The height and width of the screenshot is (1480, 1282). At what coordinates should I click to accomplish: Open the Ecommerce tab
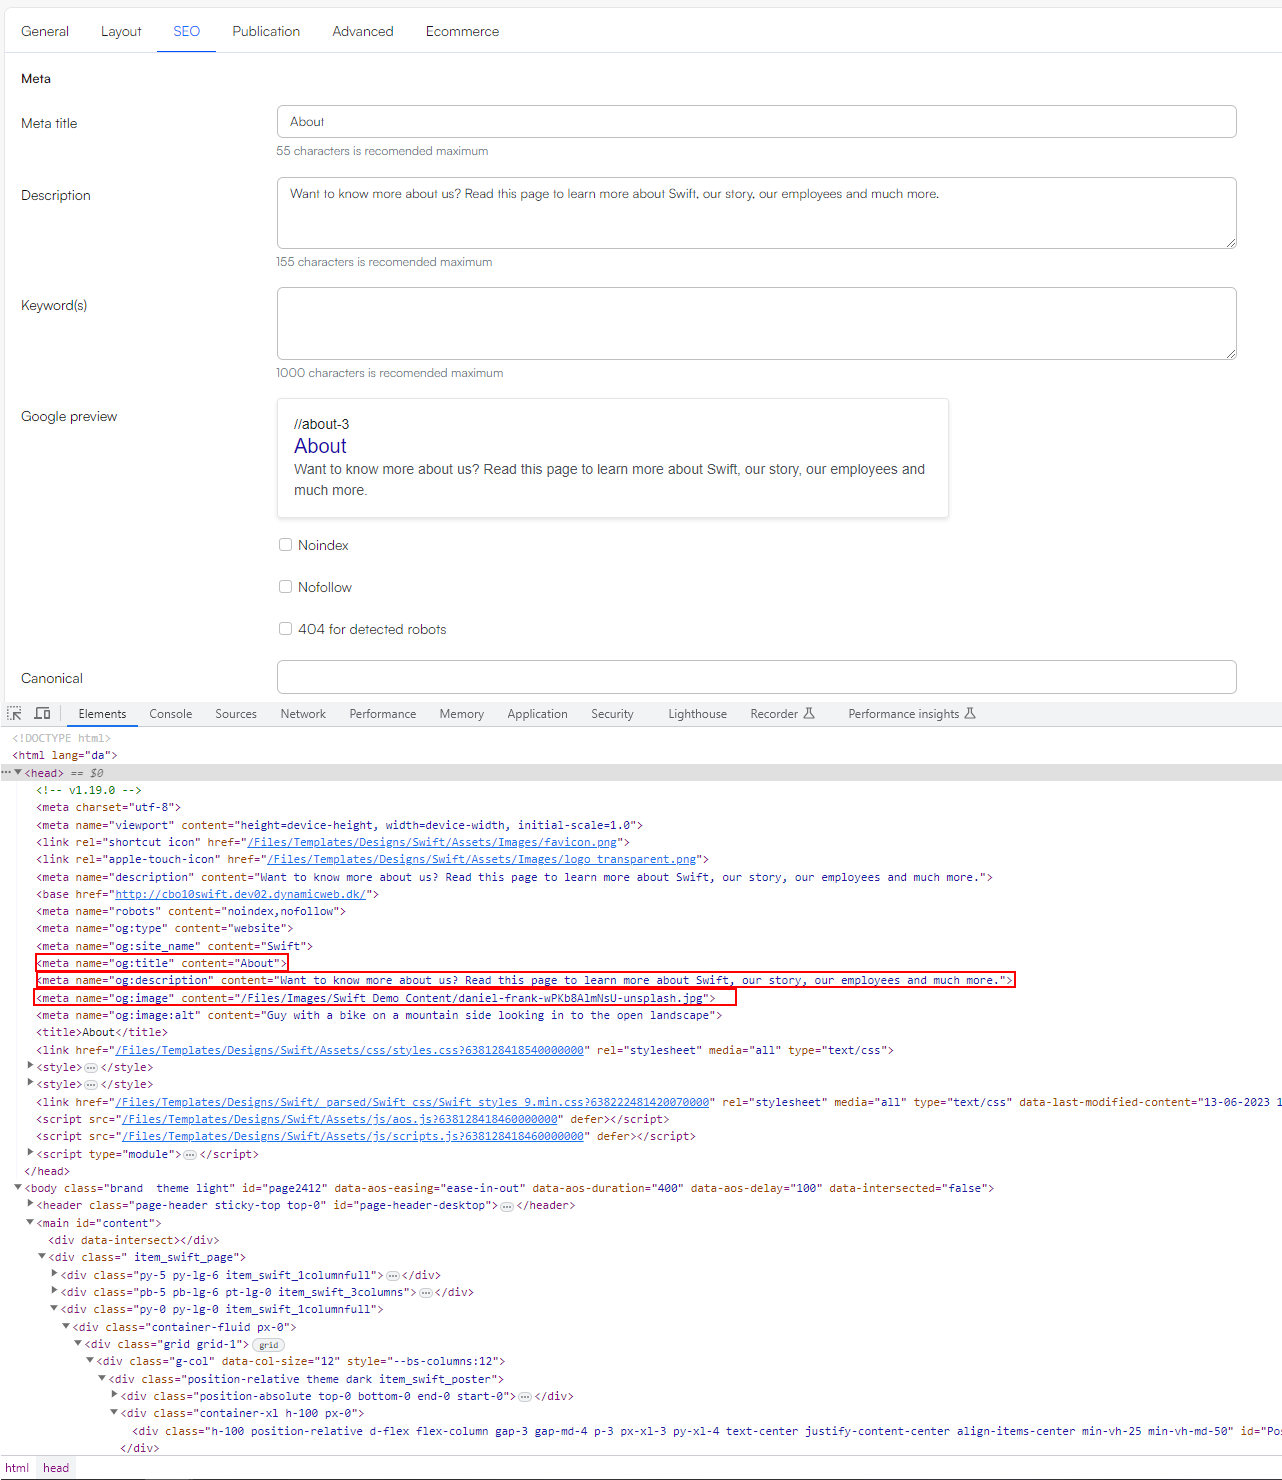click(462, 31)
